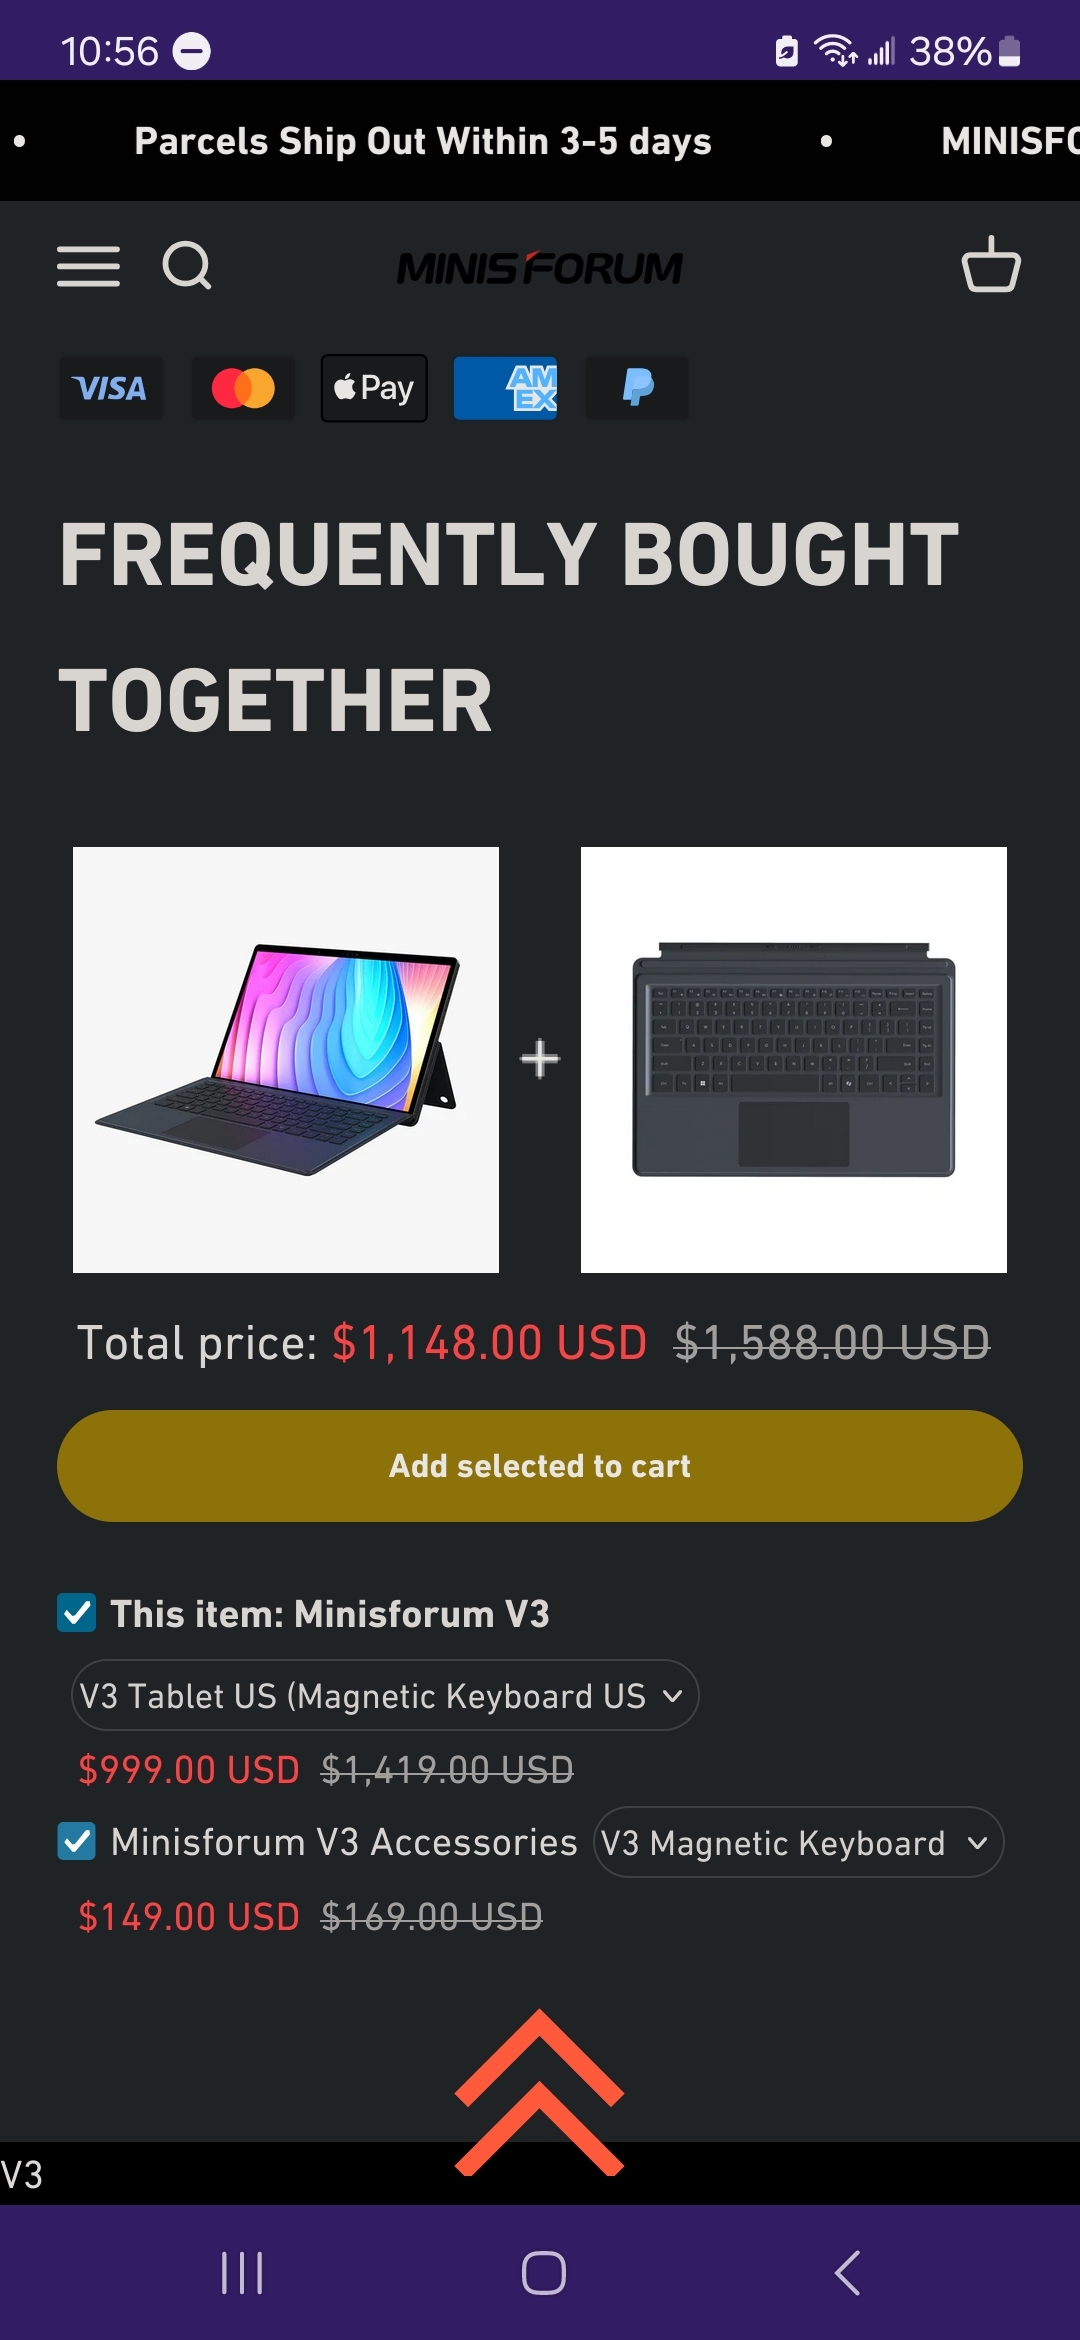This screenshot has height=2340, width=1080.
Task: Expand V3 Magnetic Keyboard variant dropdown
Action: pos(798,1842)
